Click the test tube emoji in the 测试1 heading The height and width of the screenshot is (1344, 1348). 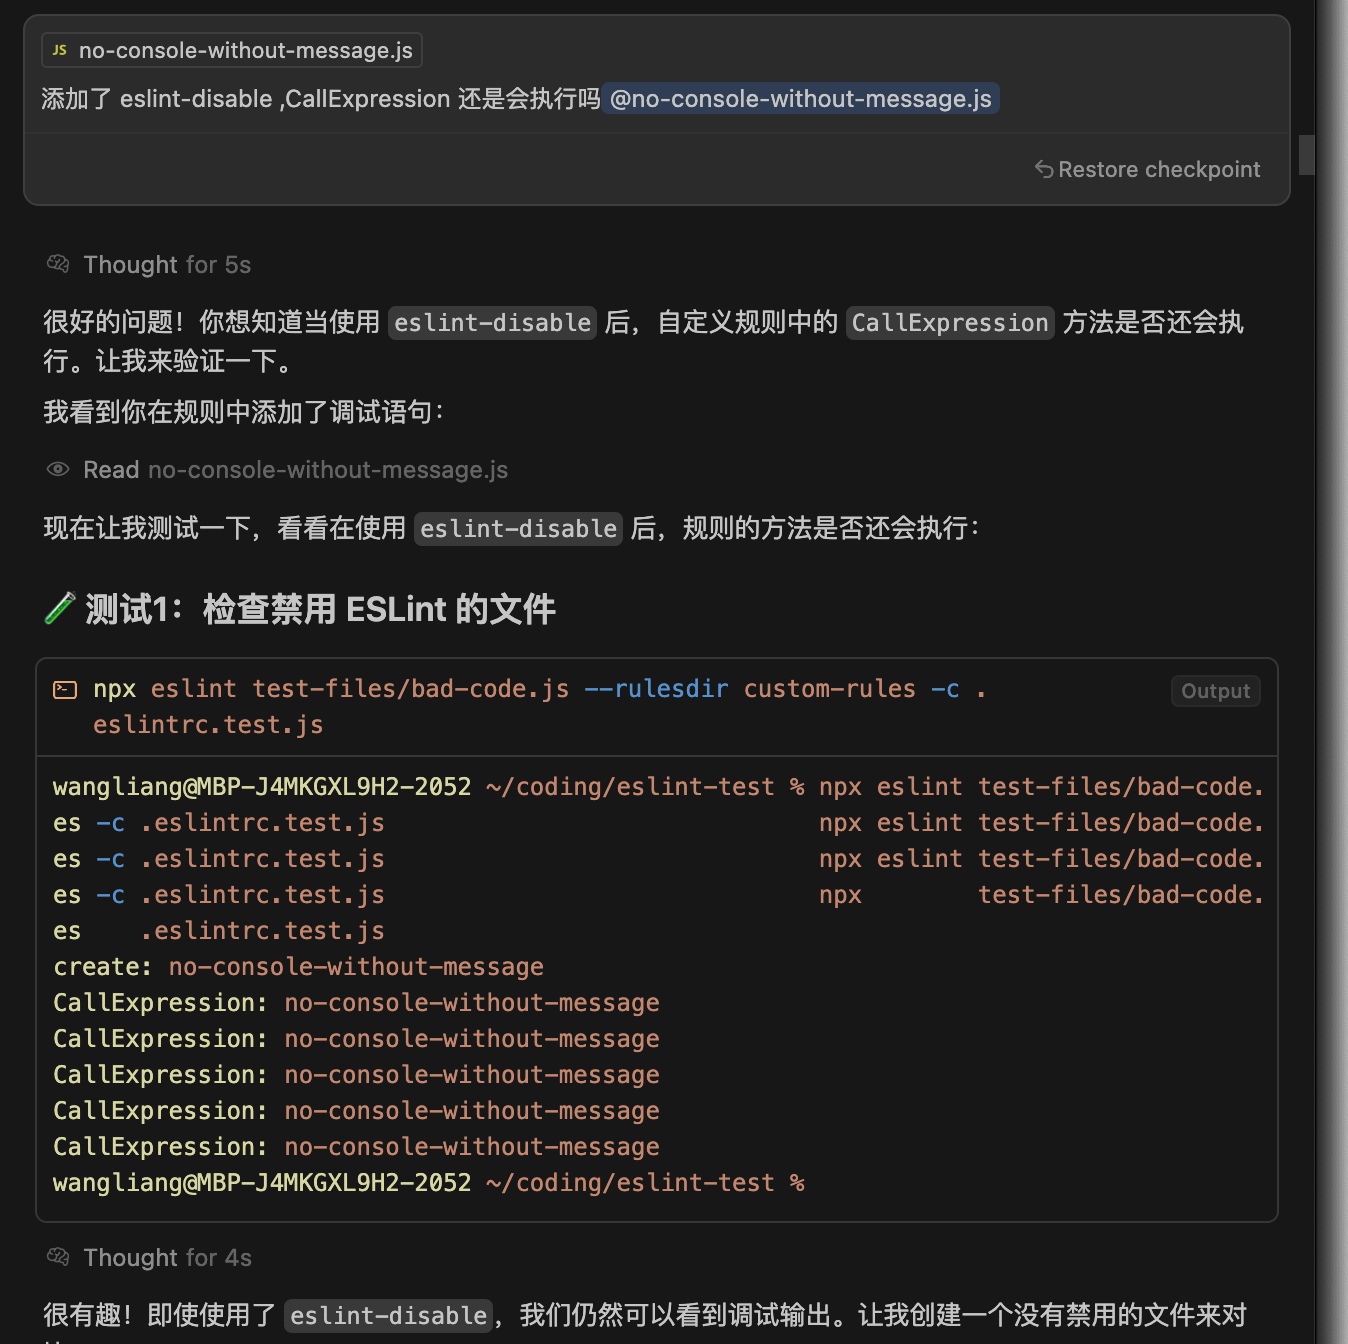click(x=60, y=608)
